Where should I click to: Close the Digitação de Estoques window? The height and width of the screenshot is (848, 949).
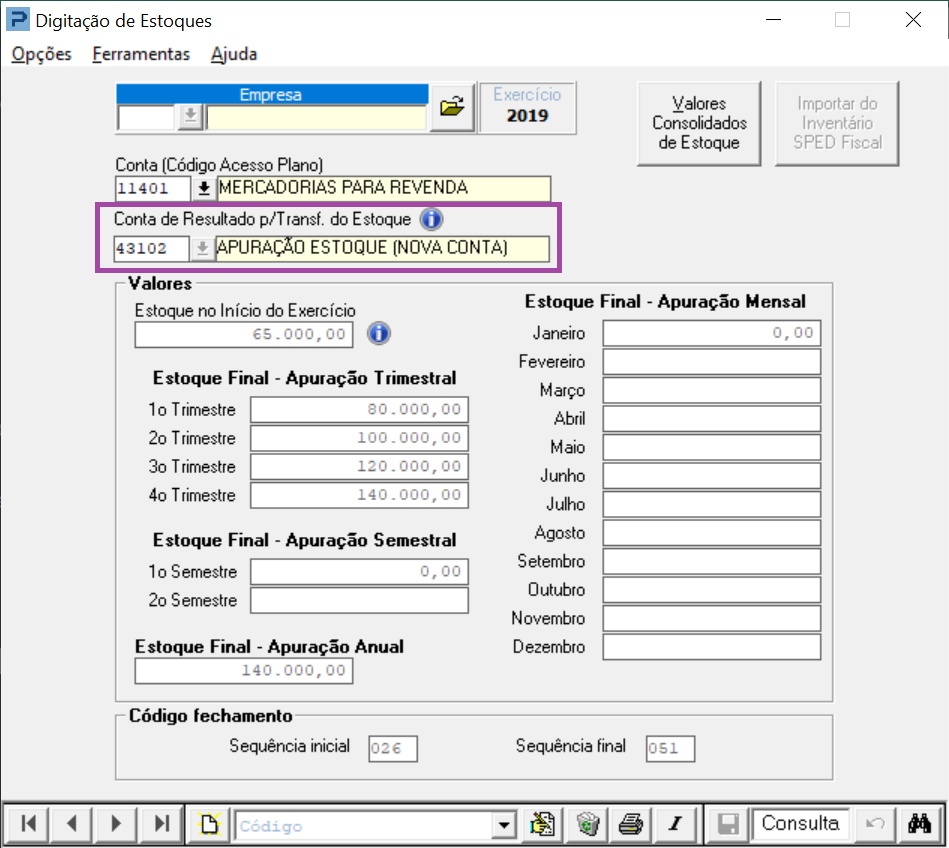point(913,19)
